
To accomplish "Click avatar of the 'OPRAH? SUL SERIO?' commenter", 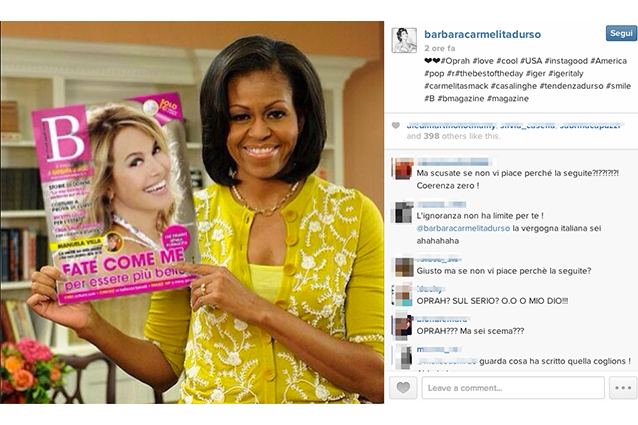I will click(403, 296).
